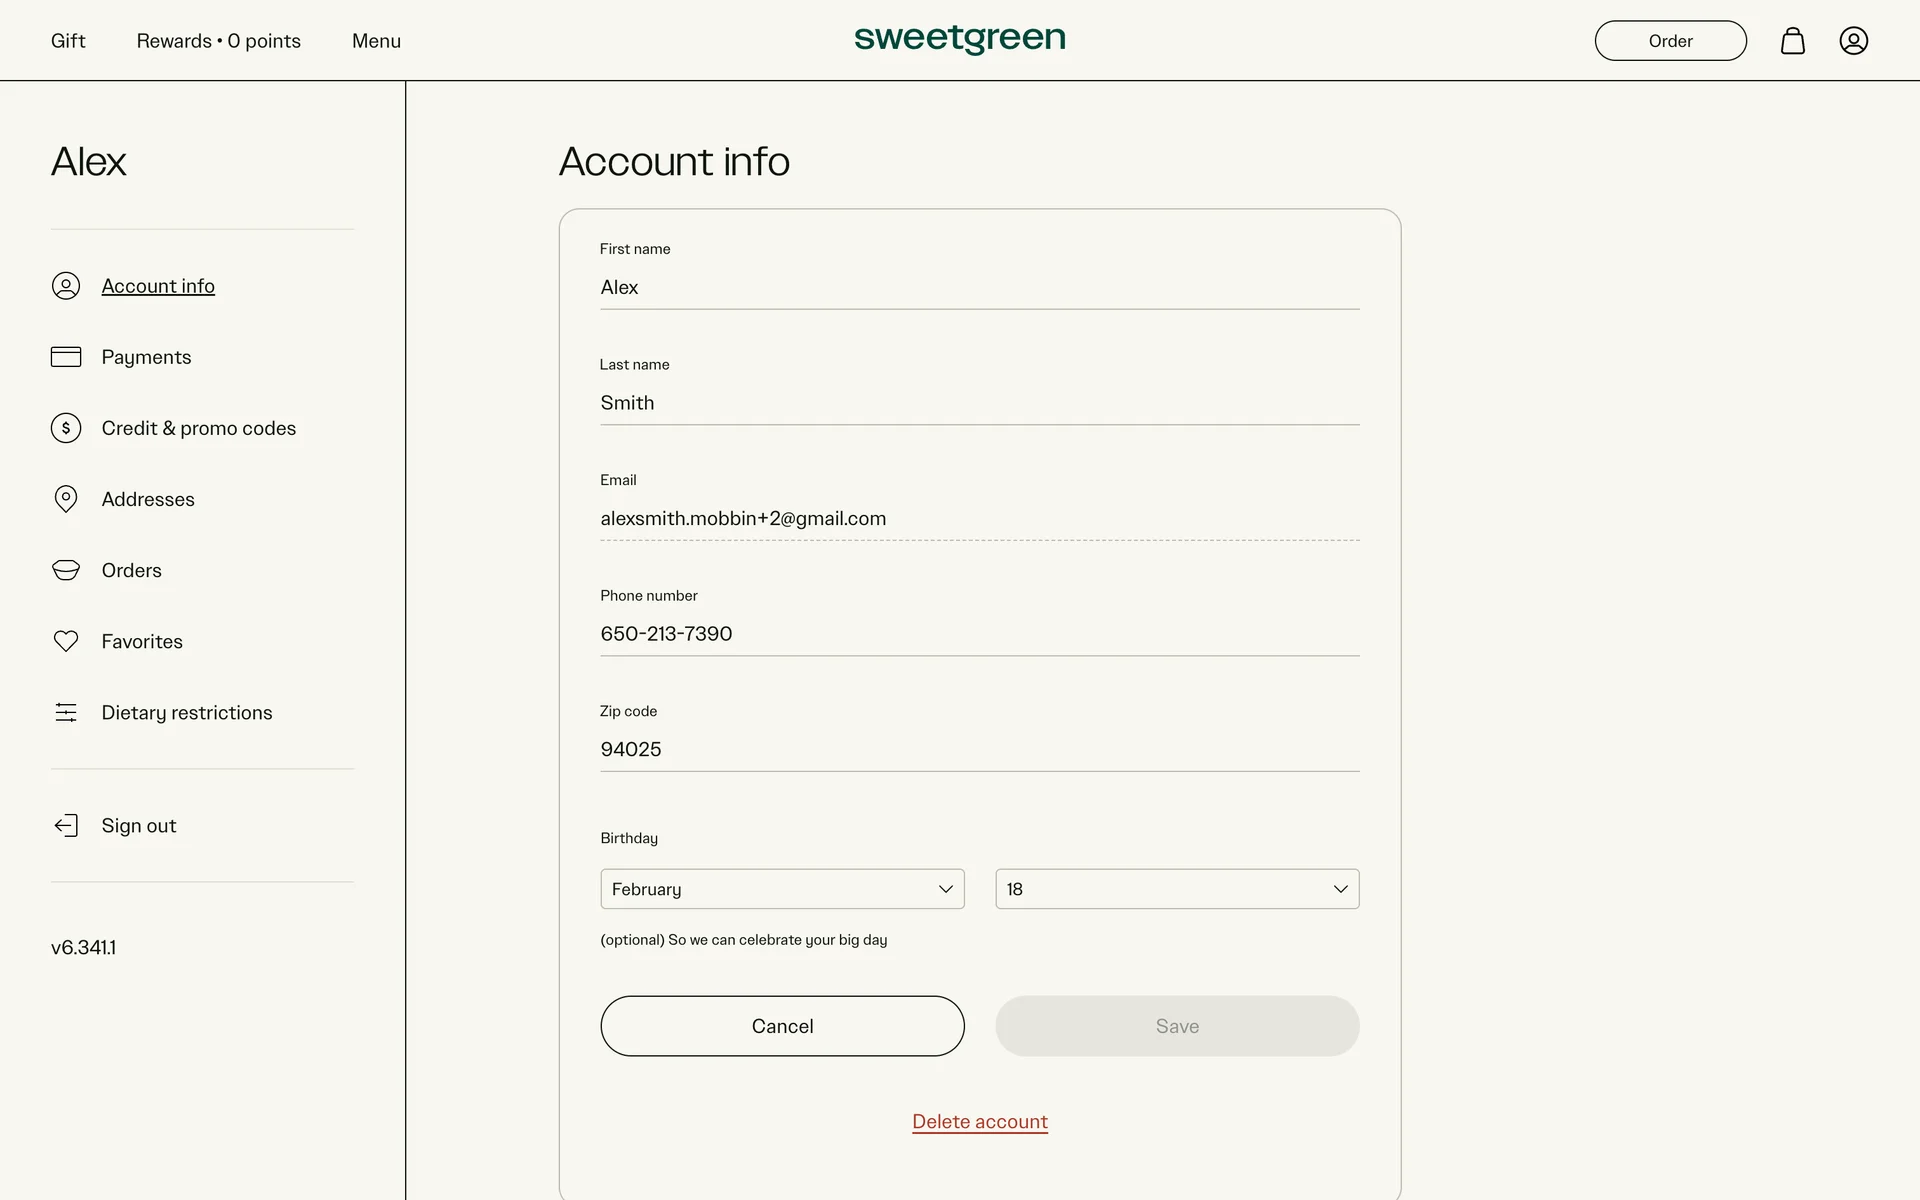The height and width of the screenshot is (1200, 1920).
Task: Open the birthday month dropdown
Action: point(782,889)
